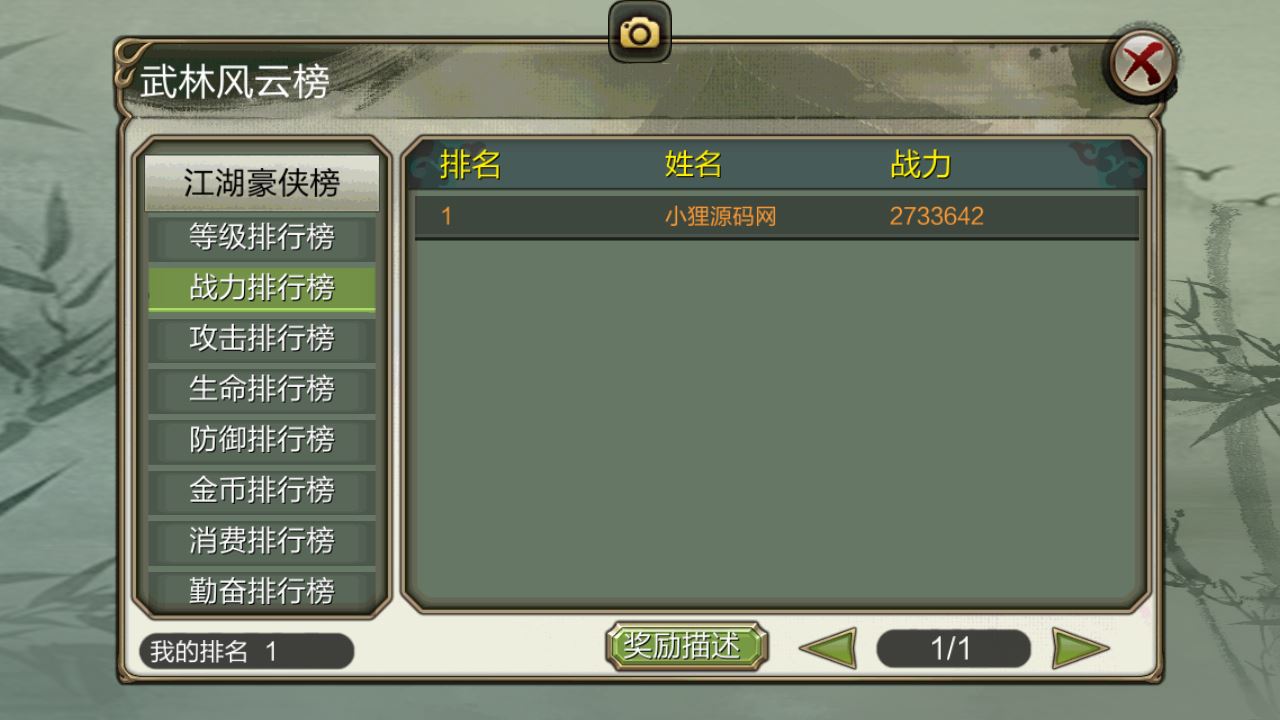Click the 我的排名 my rank field
Image resolution: width=1280 pixels, height=720 pixels.
click(247, 652)
